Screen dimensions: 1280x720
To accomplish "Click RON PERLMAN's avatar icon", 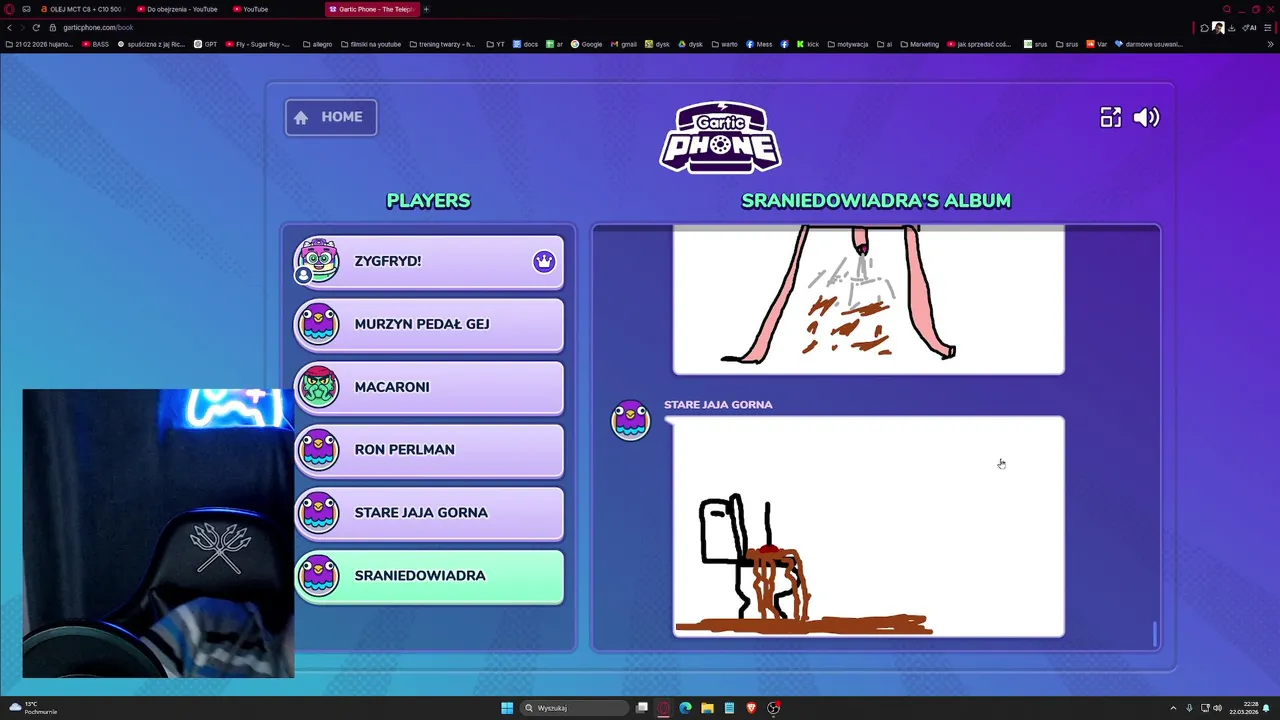I will click(319, 450).
